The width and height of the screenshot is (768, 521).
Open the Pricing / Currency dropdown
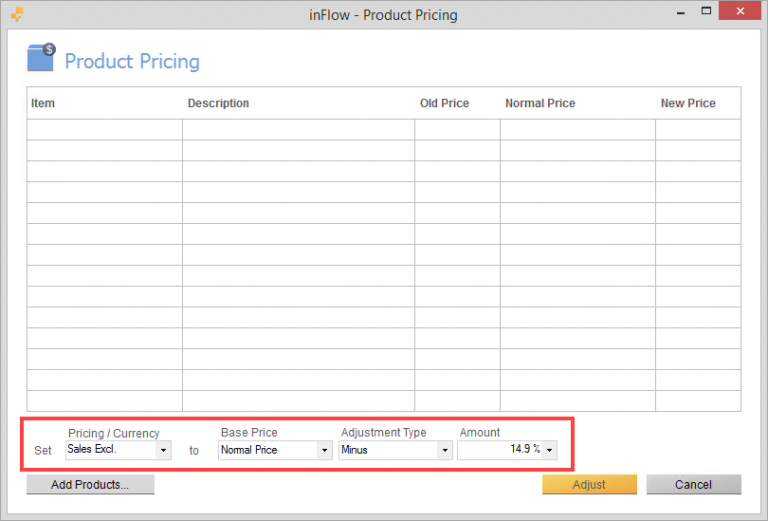click(163, 451)
